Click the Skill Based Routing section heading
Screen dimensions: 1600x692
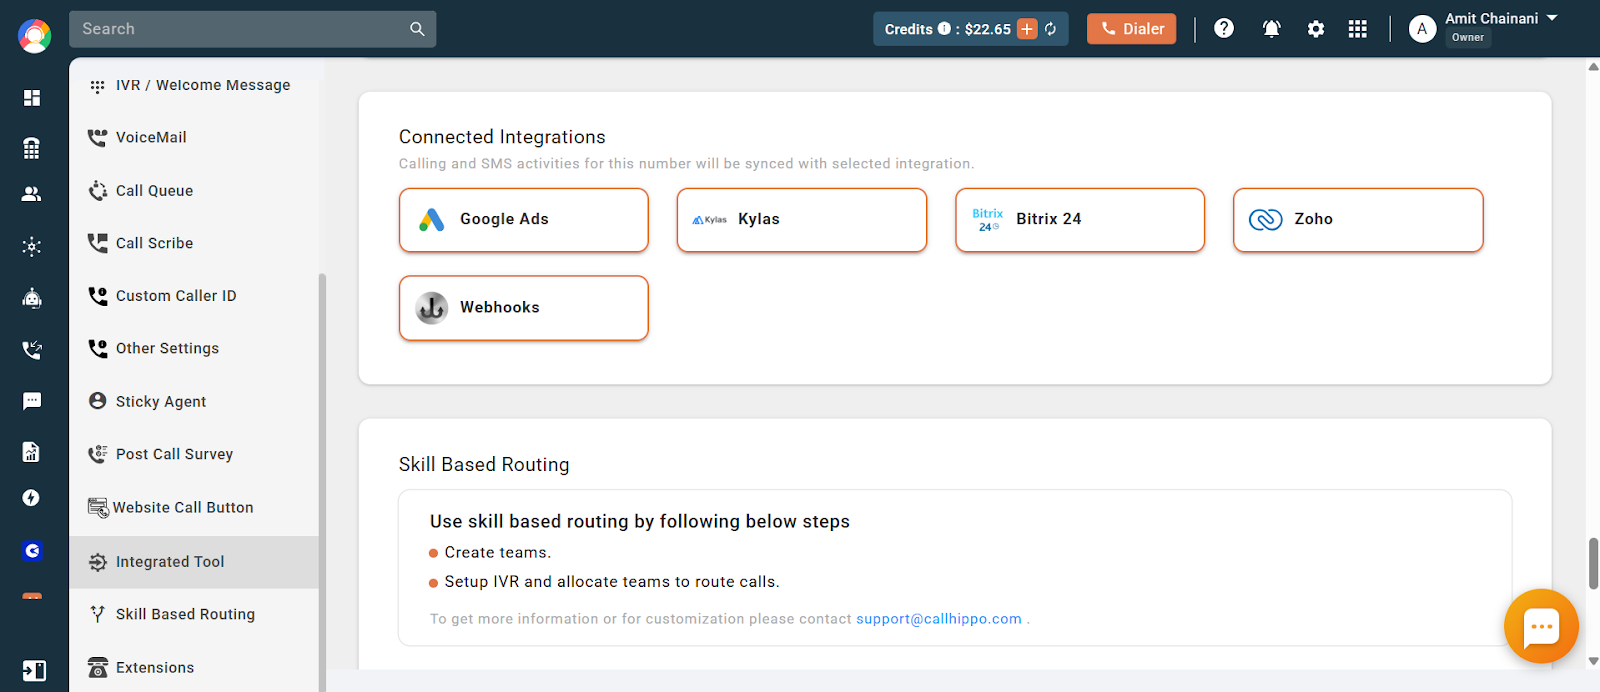pyautogui.click(x=484, y=464)
